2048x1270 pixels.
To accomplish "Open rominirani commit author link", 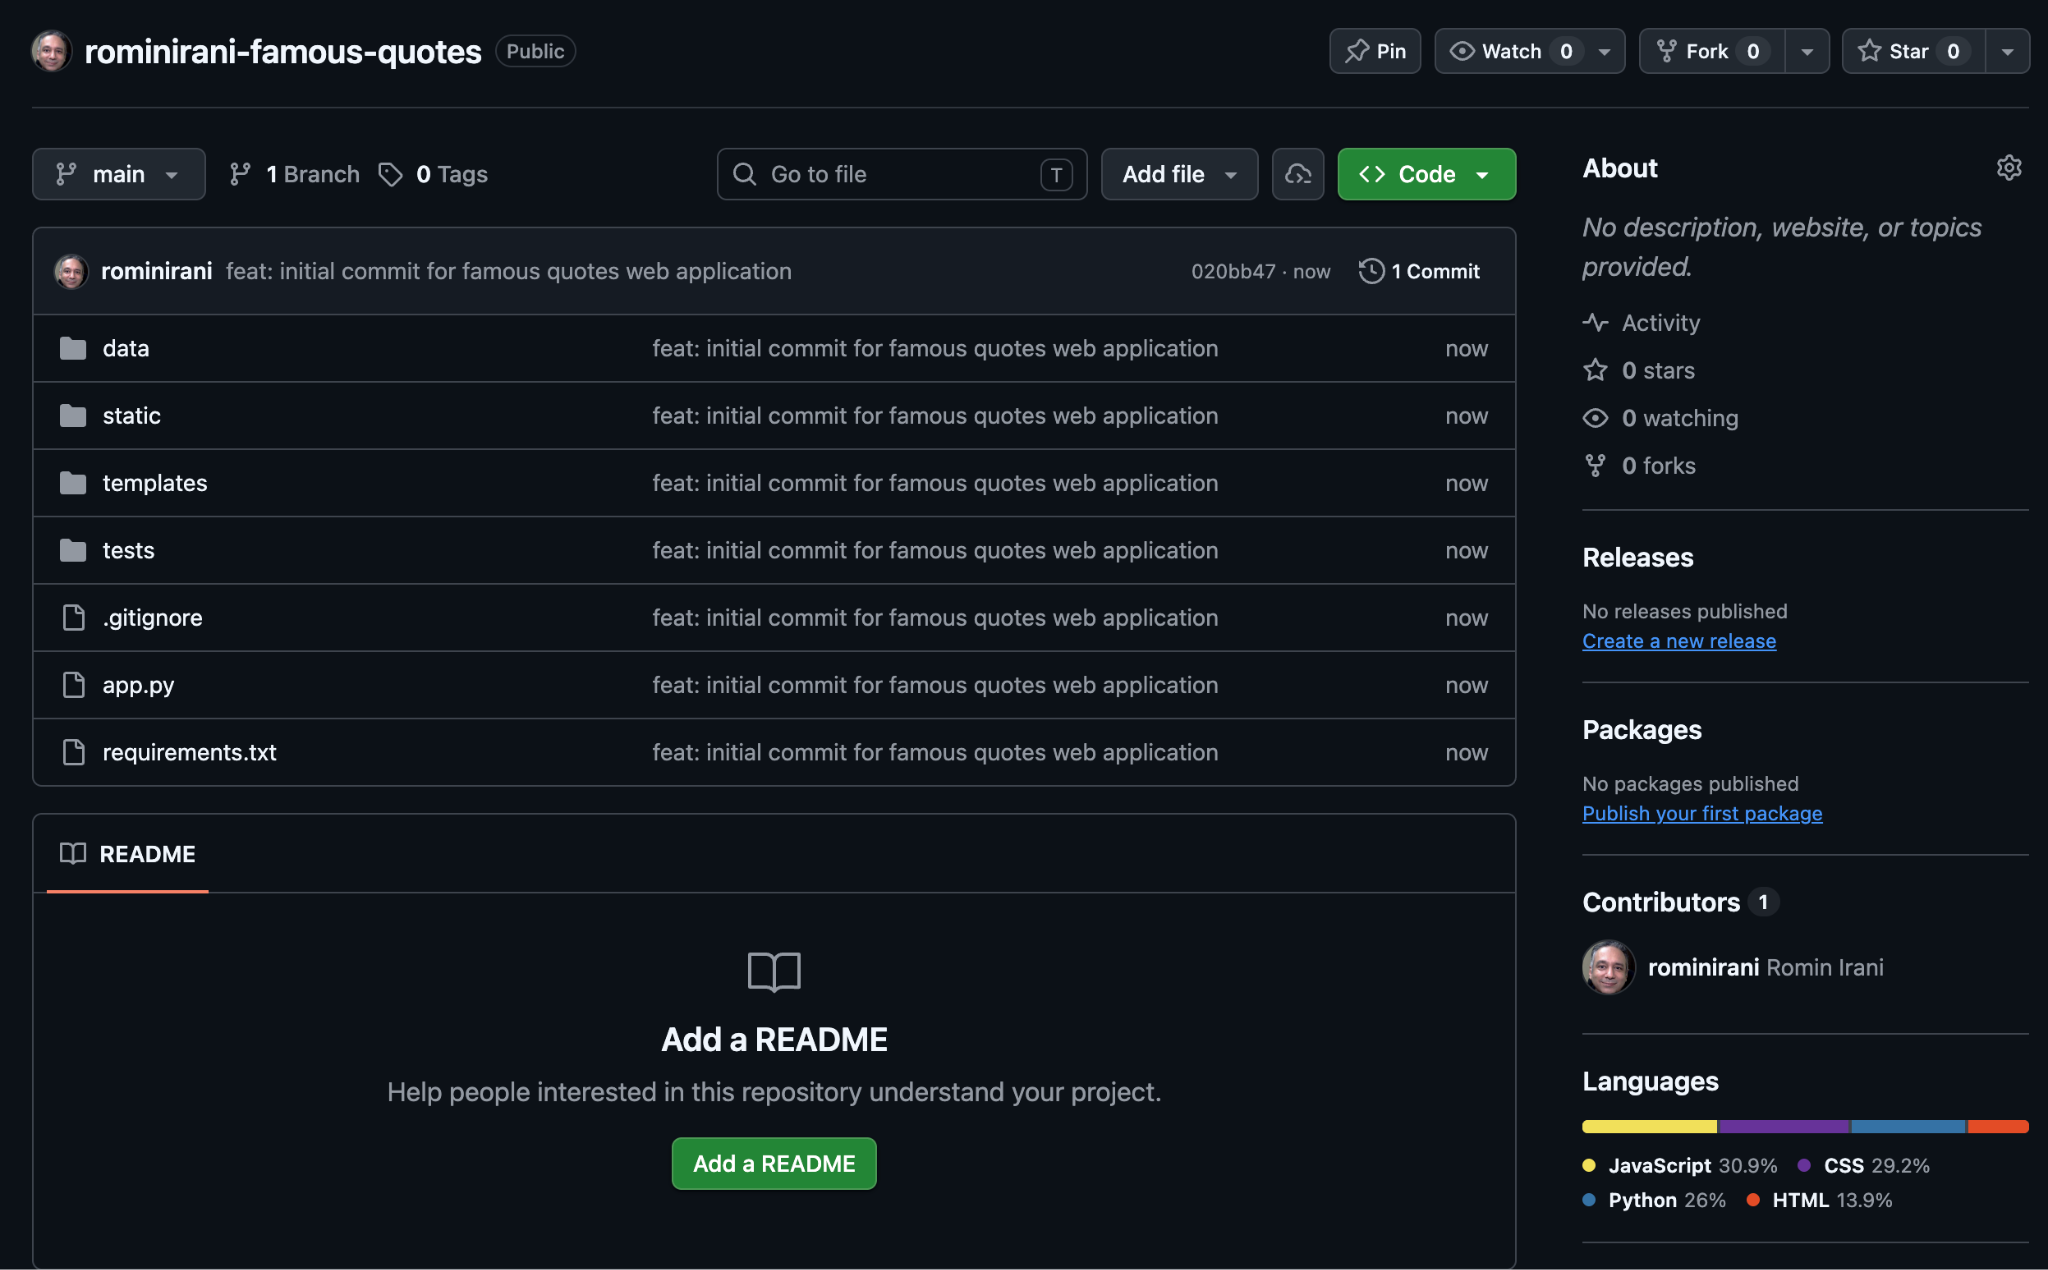I will (x=157, y=271).
